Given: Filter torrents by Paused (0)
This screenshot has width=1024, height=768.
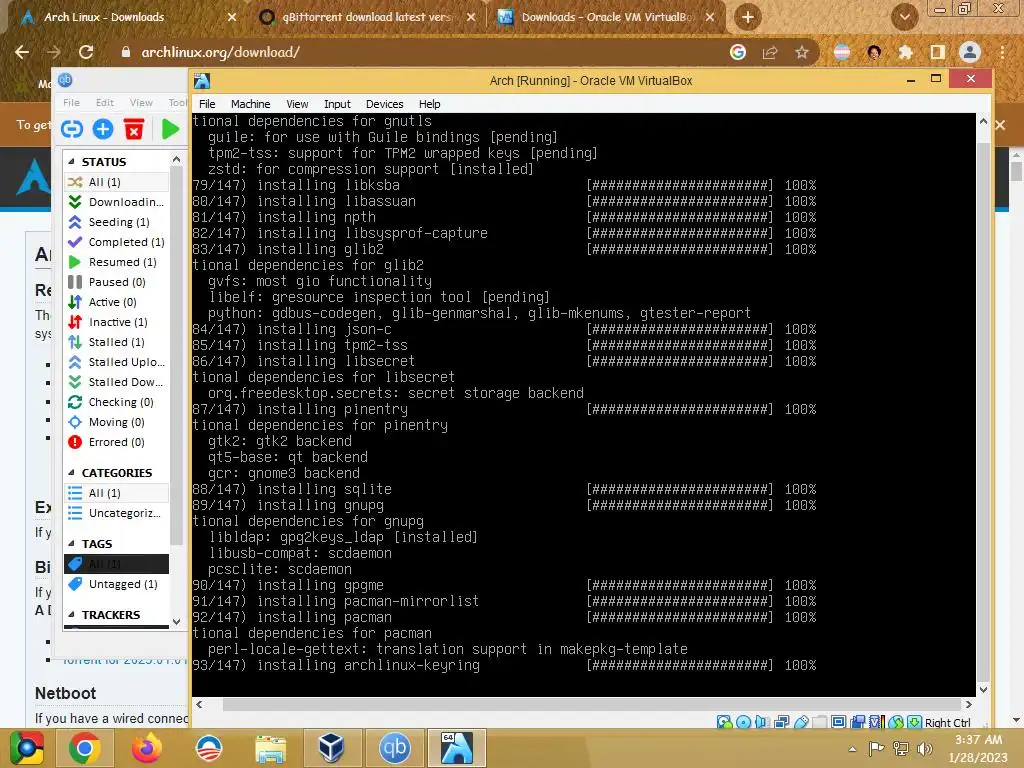Looking at the screenshot, I should 118,282.
